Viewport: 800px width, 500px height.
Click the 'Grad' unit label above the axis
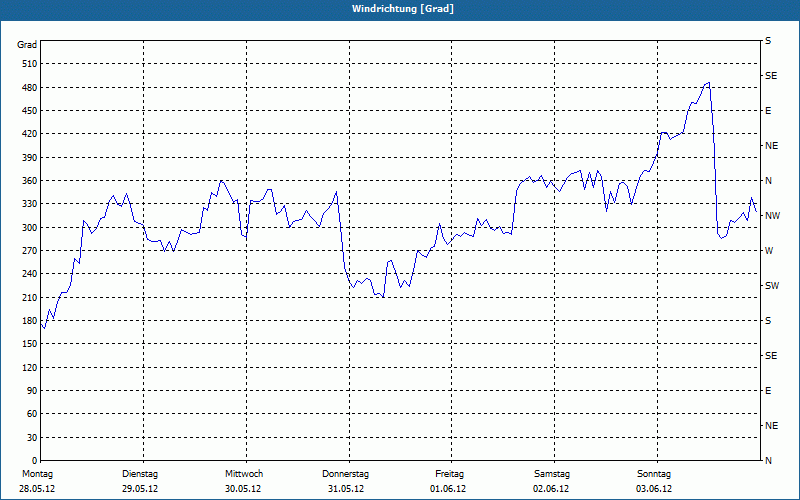(x=27, y=45)
